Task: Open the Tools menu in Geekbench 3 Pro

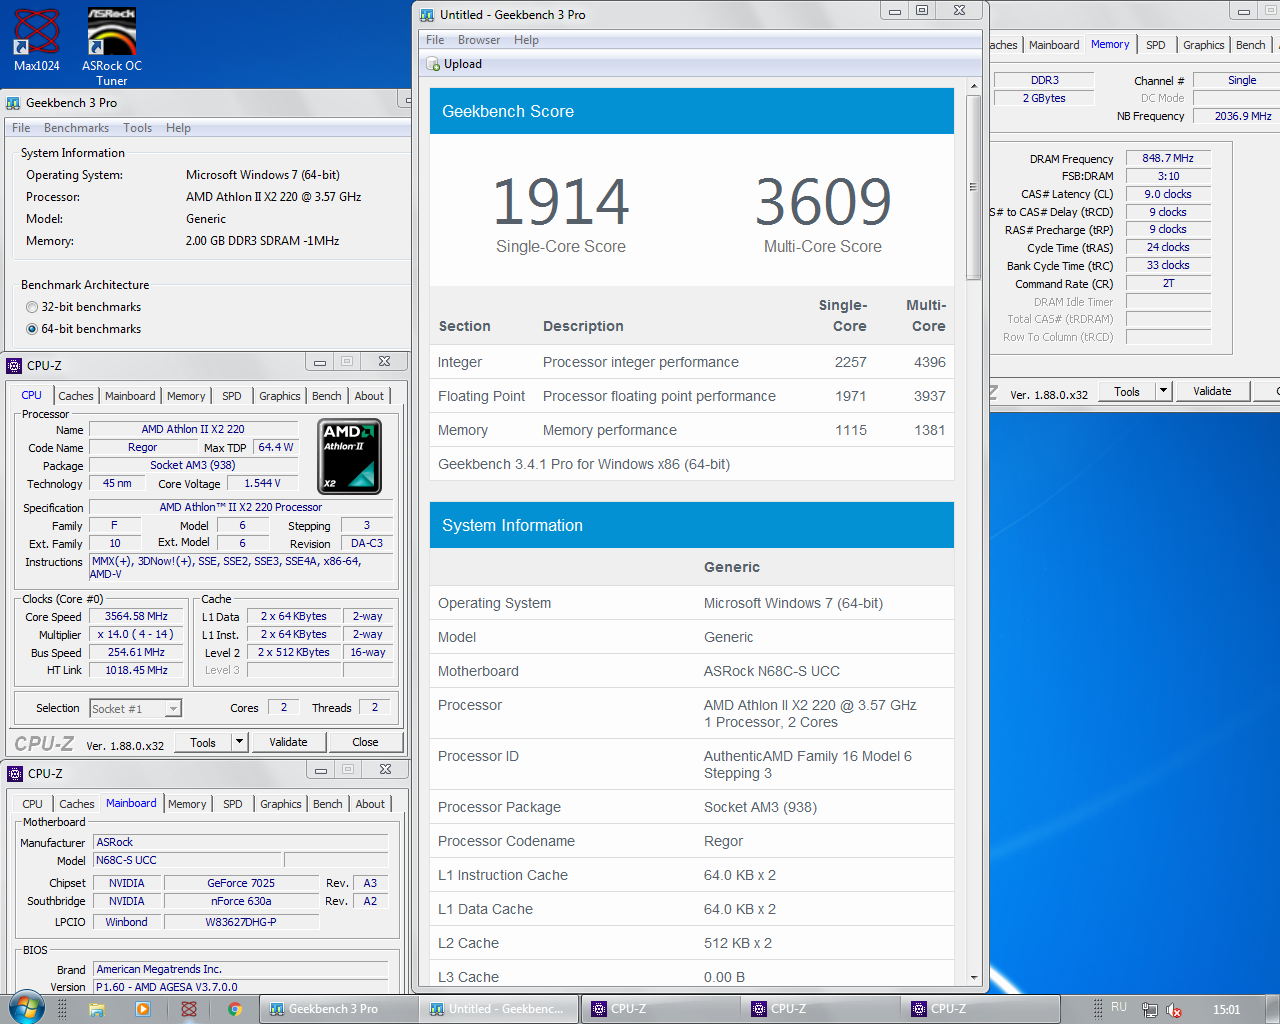Action: tap(137, 128)
